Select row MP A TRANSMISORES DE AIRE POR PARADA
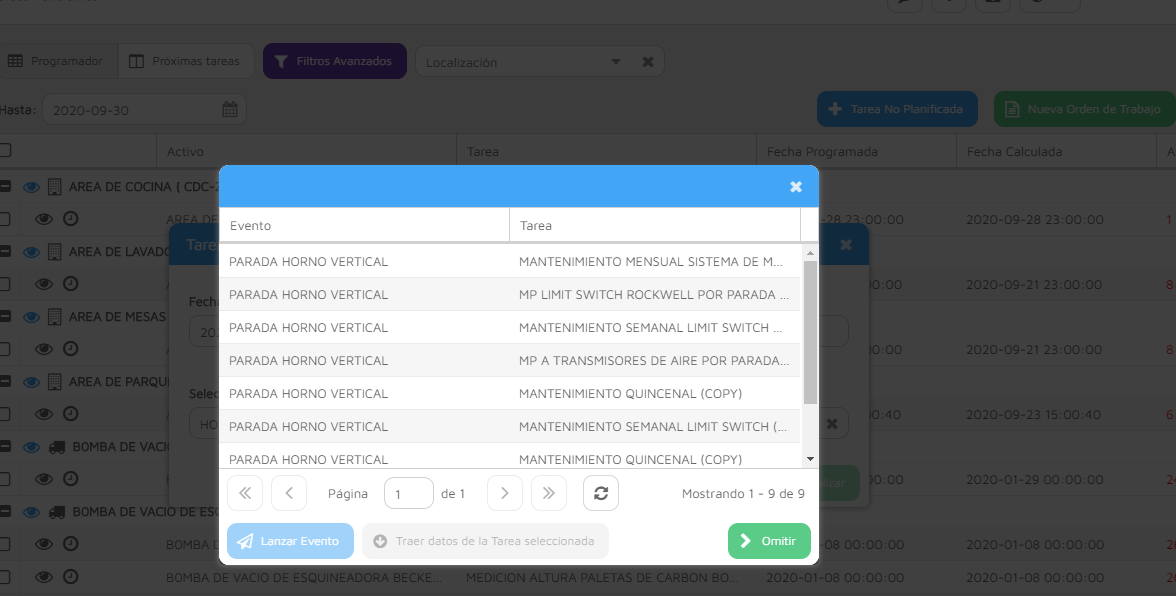1176x596 pixels. [510, 361]
